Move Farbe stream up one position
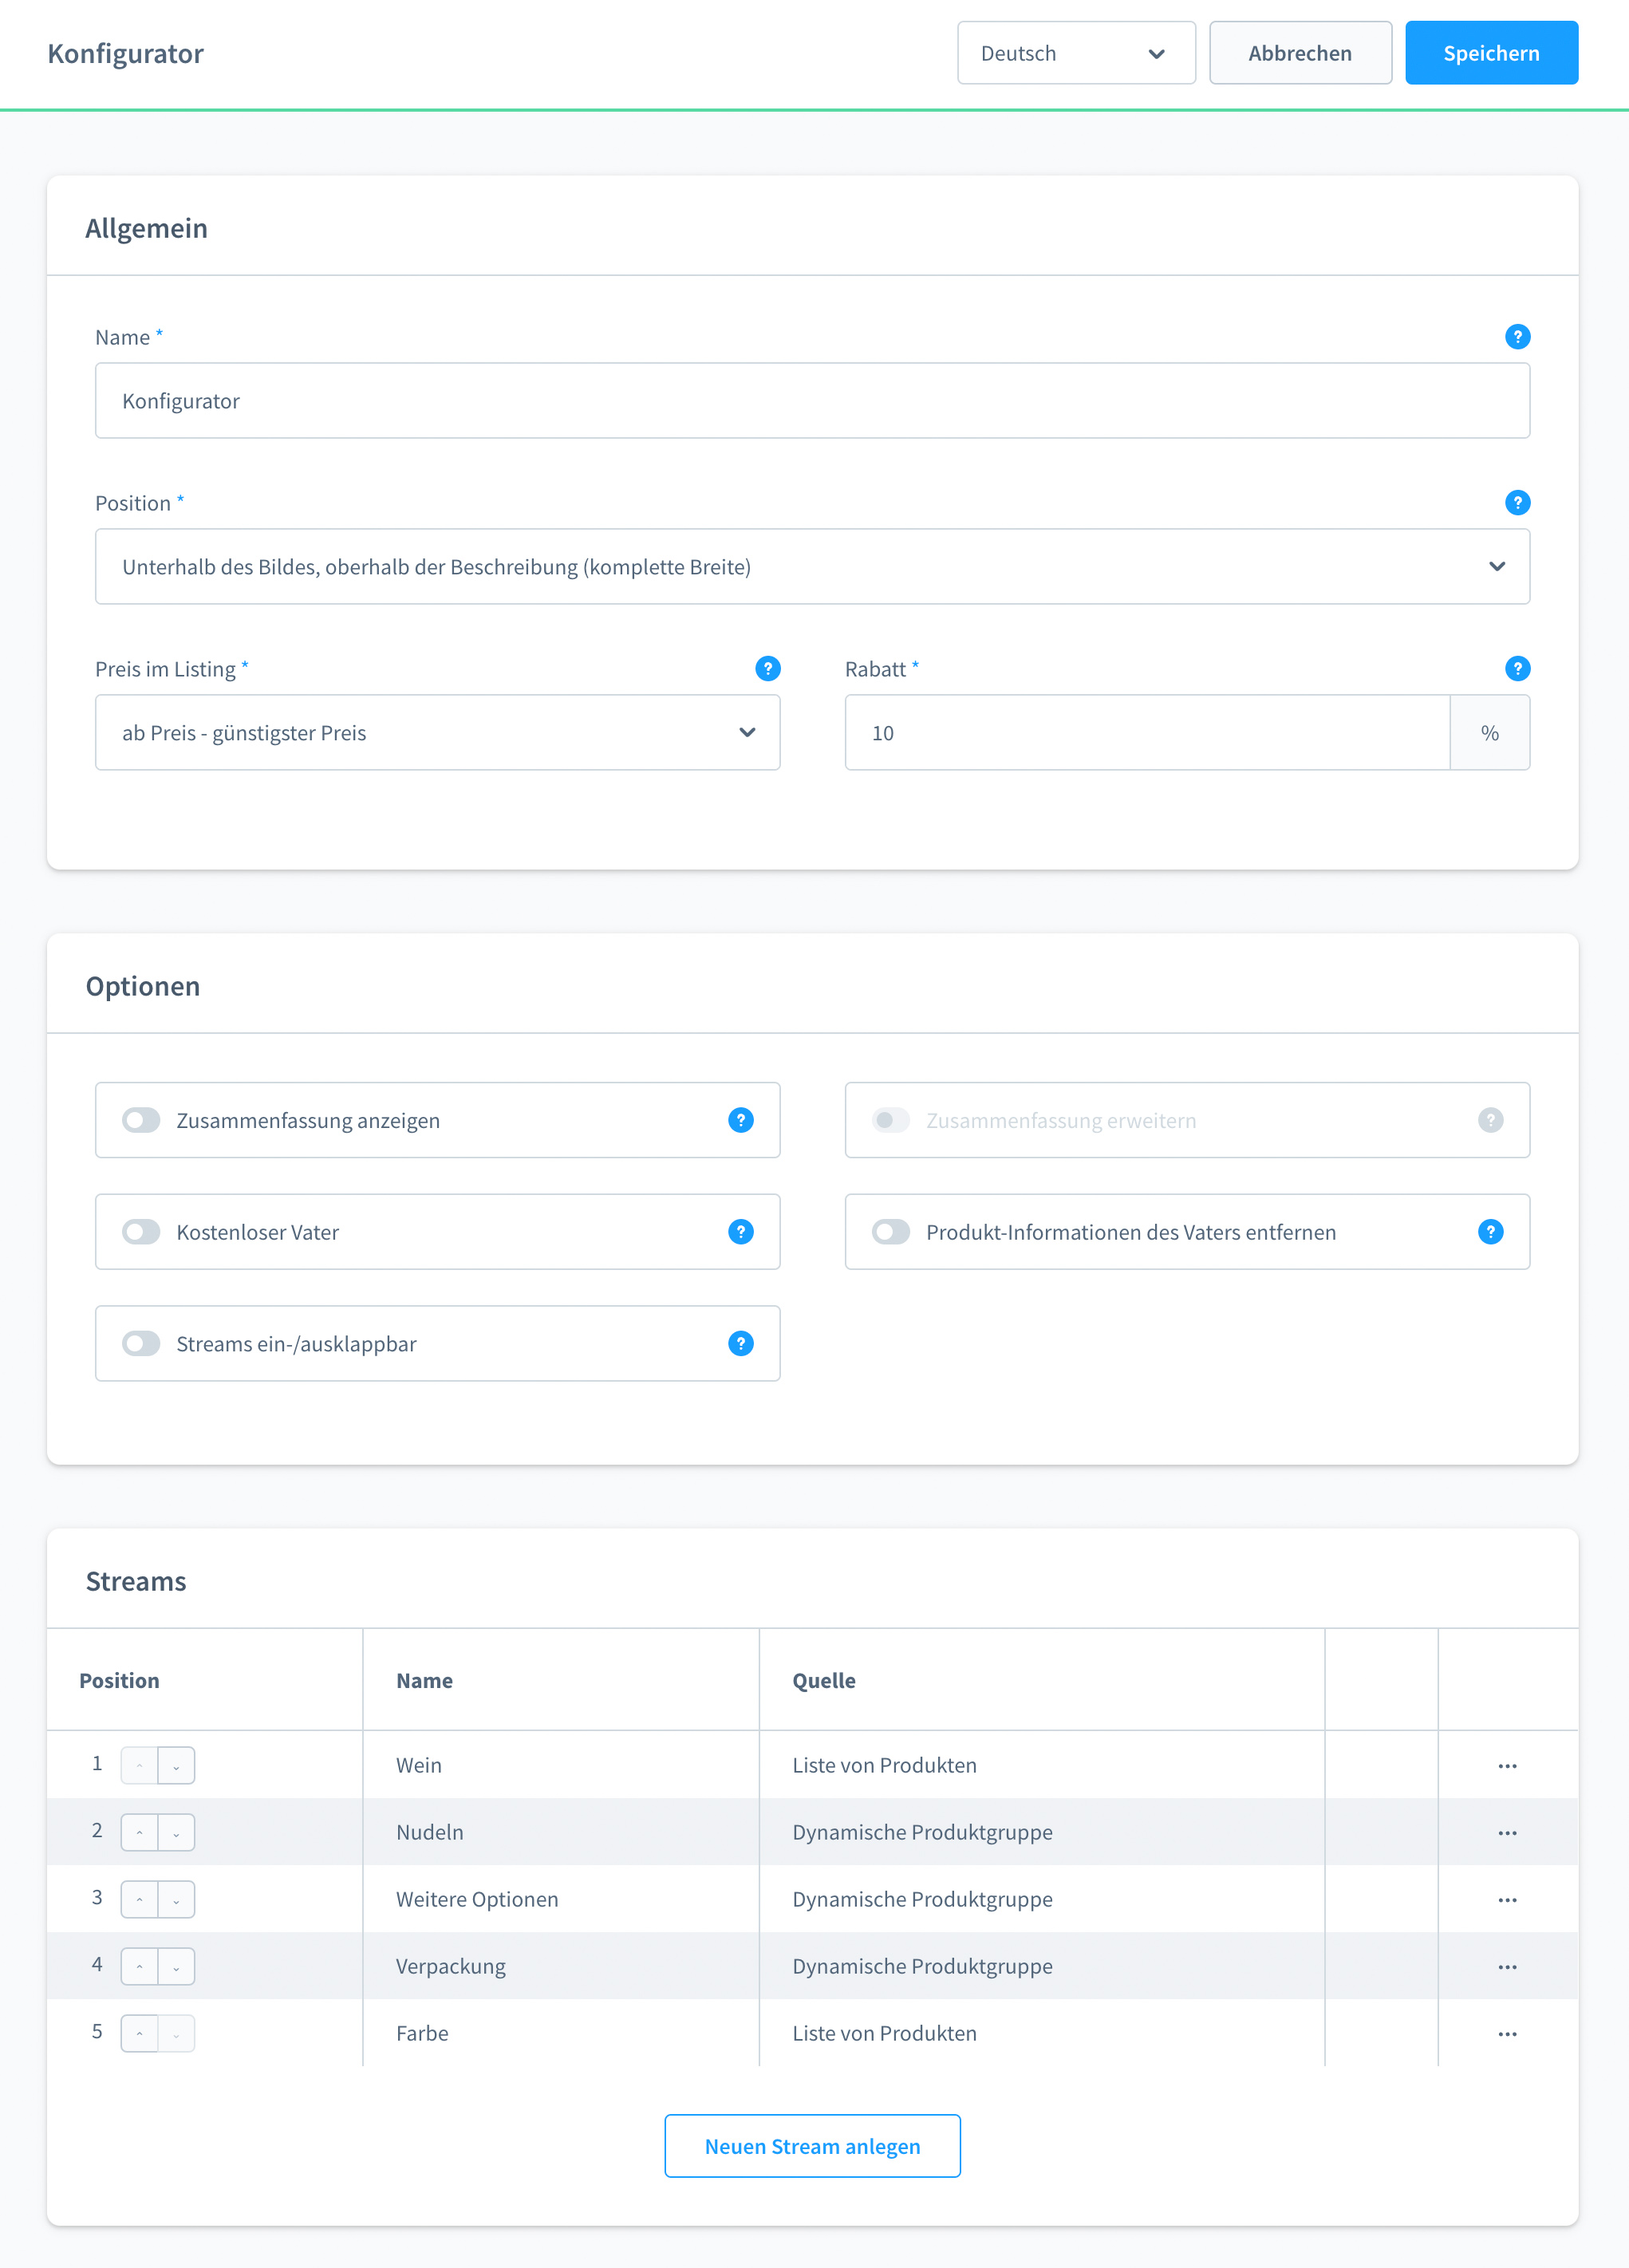 [x=139, y=2034]
